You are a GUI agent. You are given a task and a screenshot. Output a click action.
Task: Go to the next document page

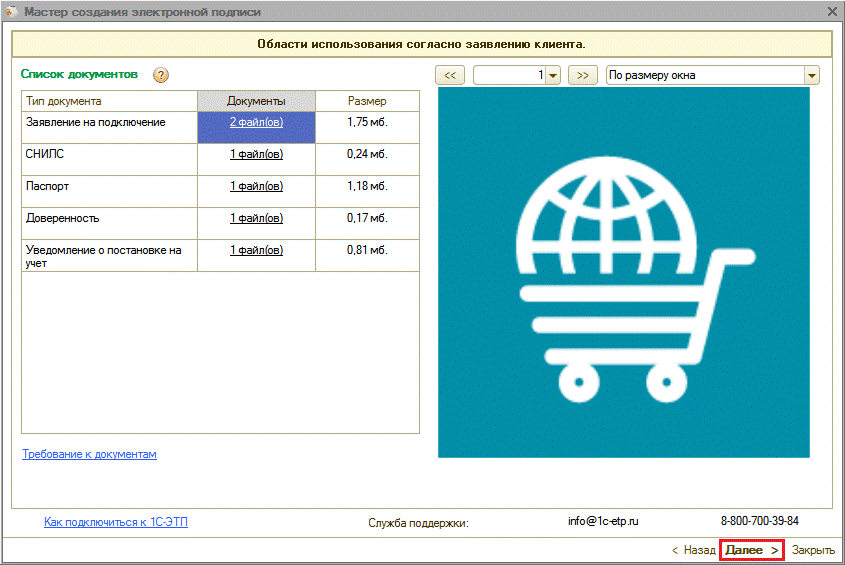click(583, 75)
